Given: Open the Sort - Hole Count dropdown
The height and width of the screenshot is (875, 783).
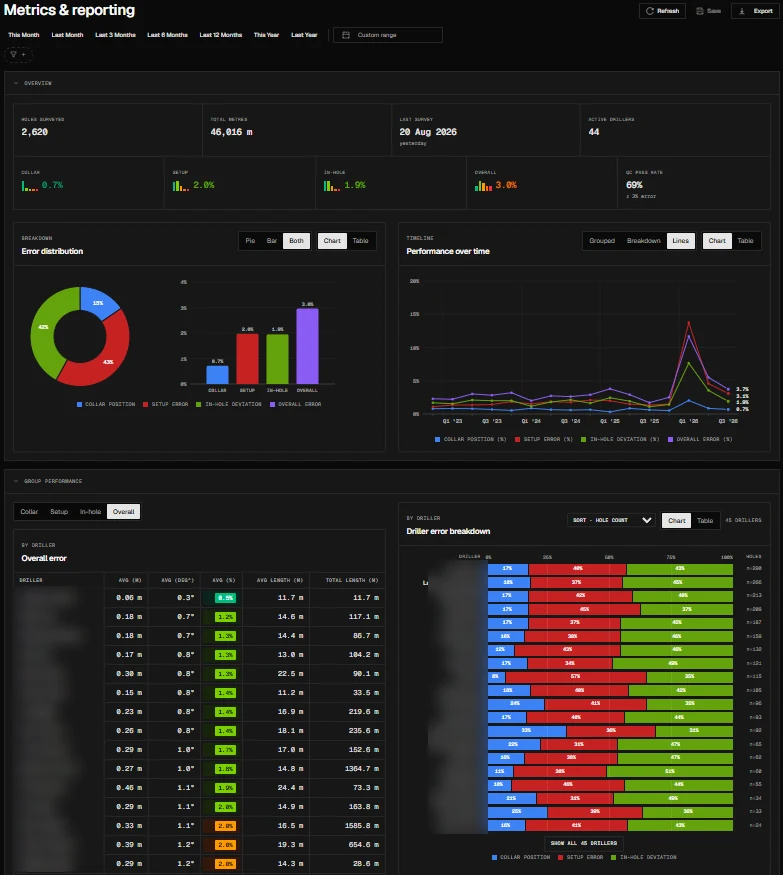Looking at the screenshot, I should tap(612, 520).
